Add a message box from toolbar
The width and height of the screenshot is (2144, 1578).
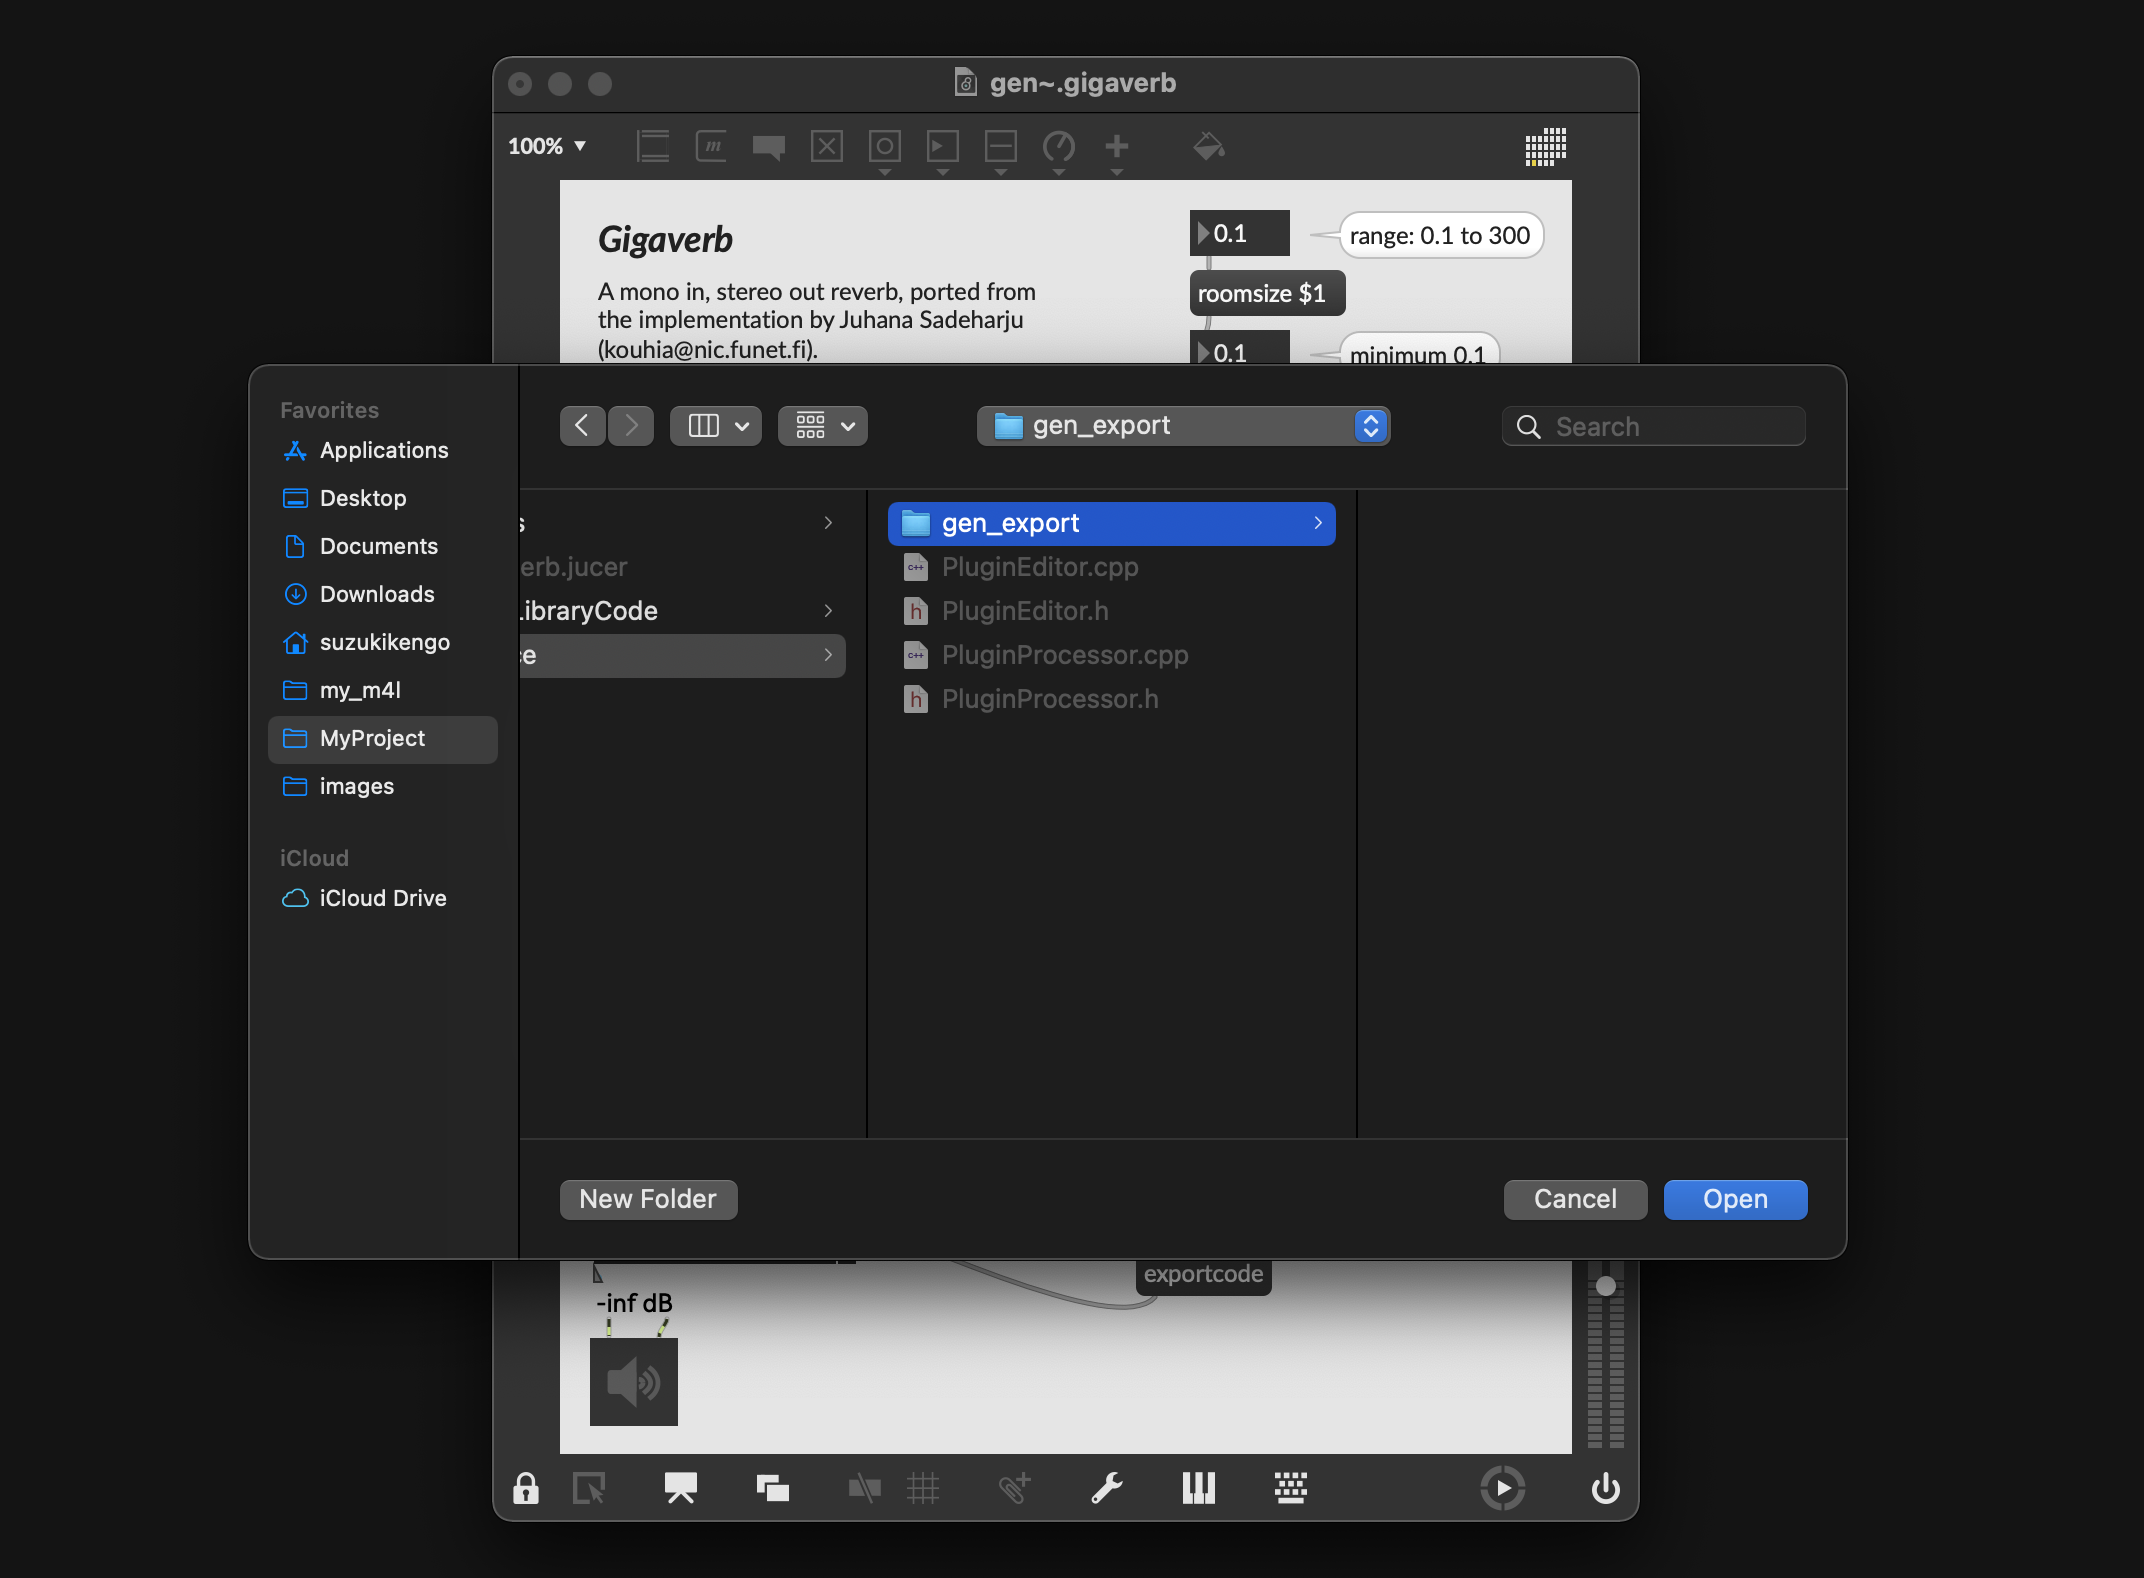coord(711,146)
